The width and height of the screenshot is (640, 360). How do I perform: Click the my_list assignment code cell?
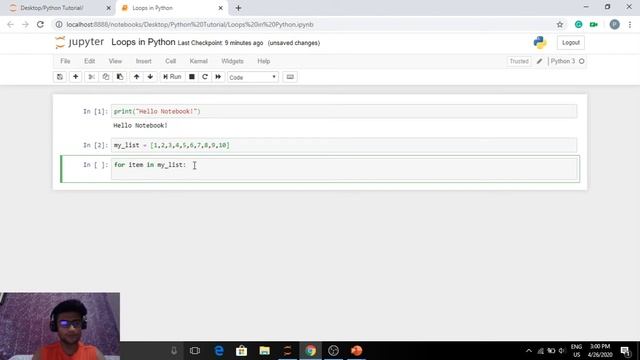[344, 145]
